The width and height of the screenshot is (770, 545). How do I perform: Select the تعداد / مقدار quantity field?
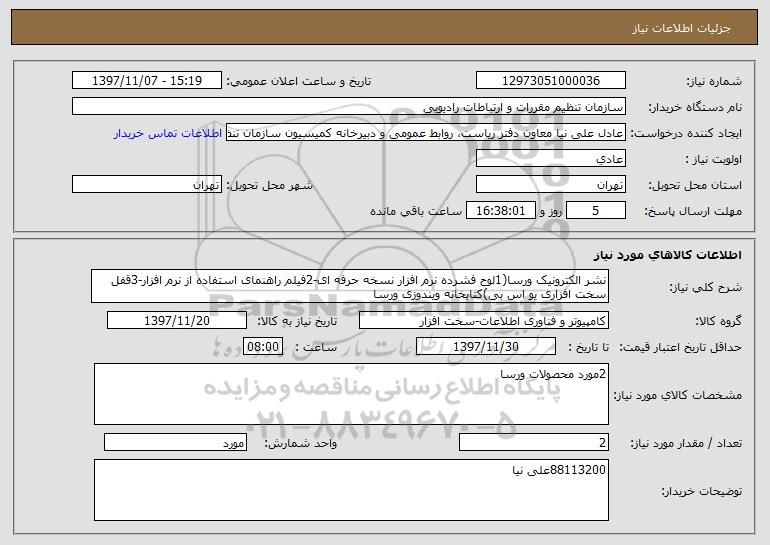pos(534,442)
